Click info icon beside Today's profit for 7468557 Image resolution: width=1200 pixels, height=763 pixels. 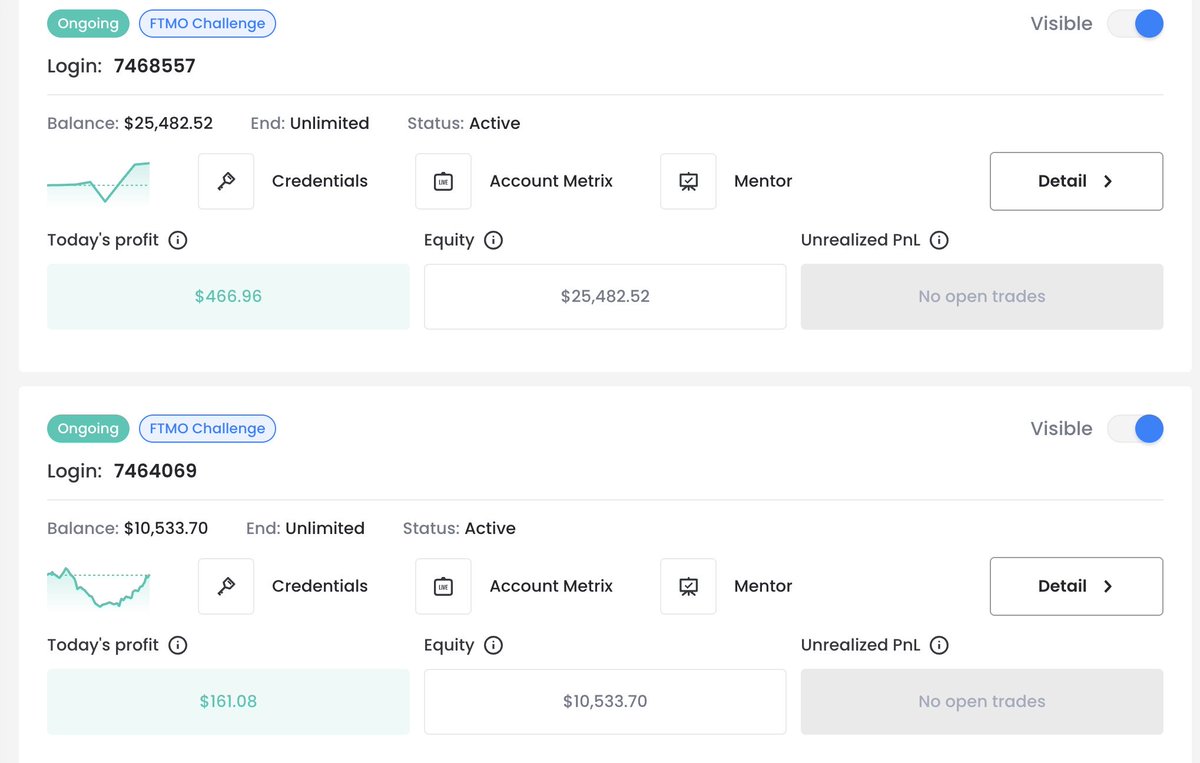[178, 240]
